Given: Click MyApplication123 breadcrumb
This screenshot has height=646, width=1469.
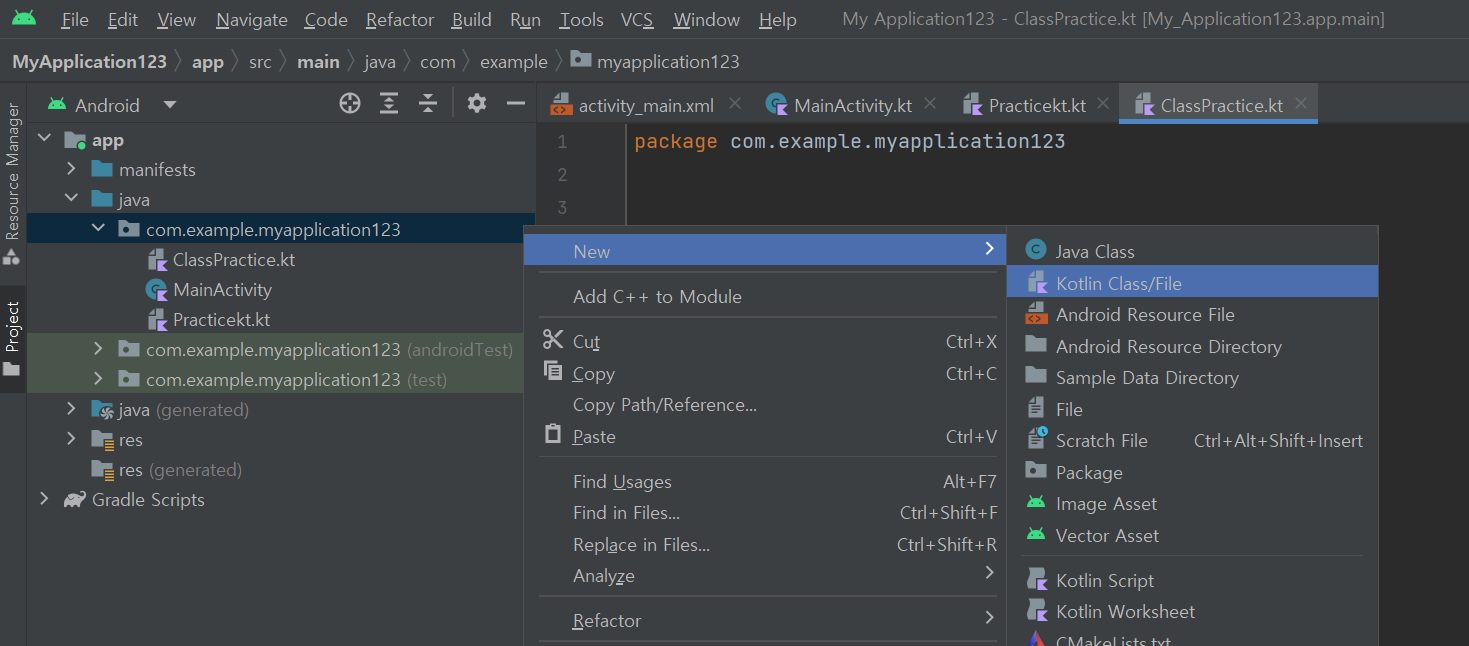Looking at the screenshot, I should point(89,62).
